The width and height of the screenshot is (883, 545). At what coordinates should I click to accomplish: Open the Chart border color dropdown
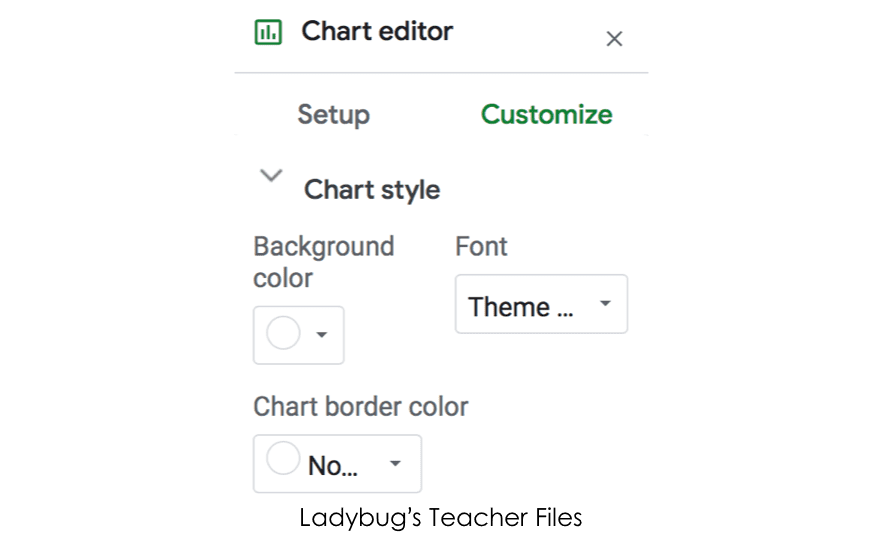pos(337,463)
